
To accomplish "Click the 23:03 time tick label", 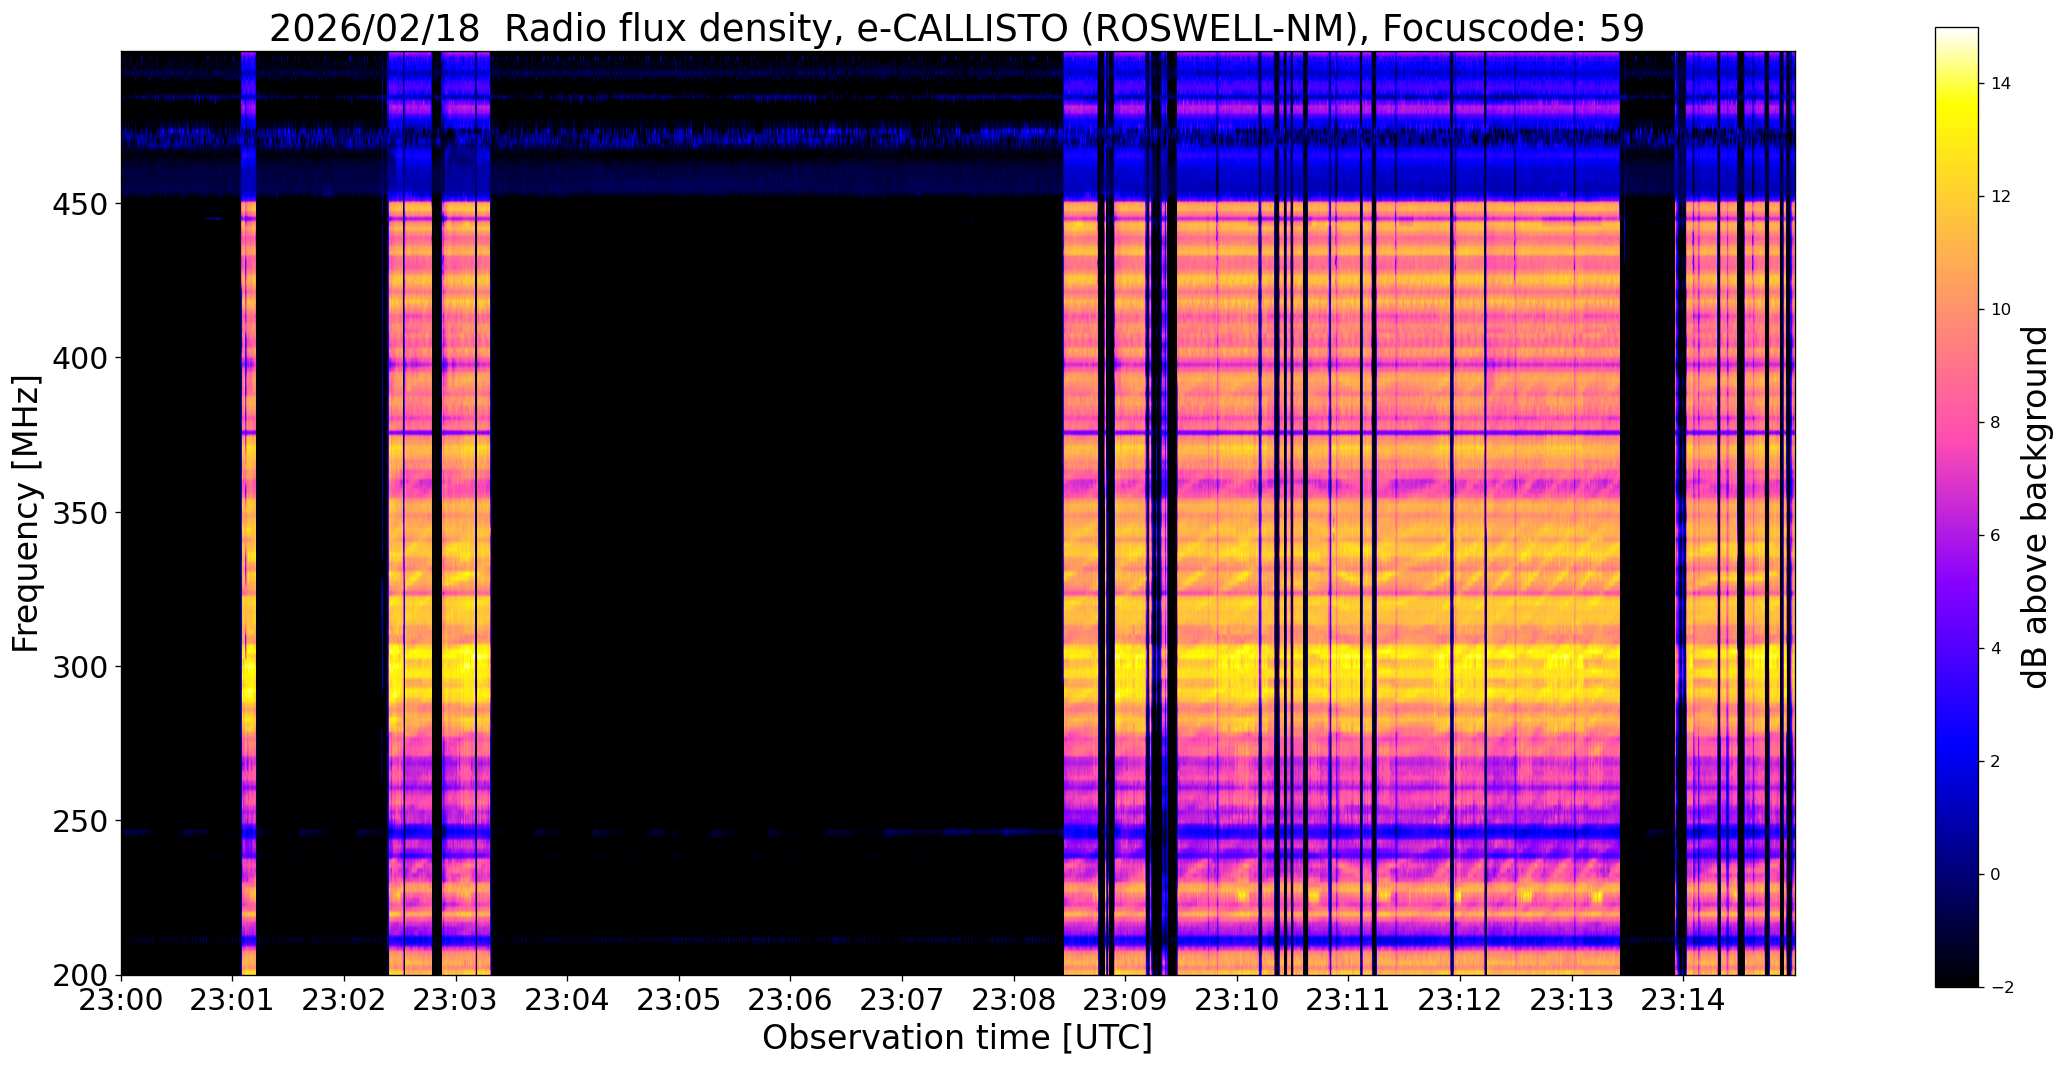I will click(x=457, y=1000).
